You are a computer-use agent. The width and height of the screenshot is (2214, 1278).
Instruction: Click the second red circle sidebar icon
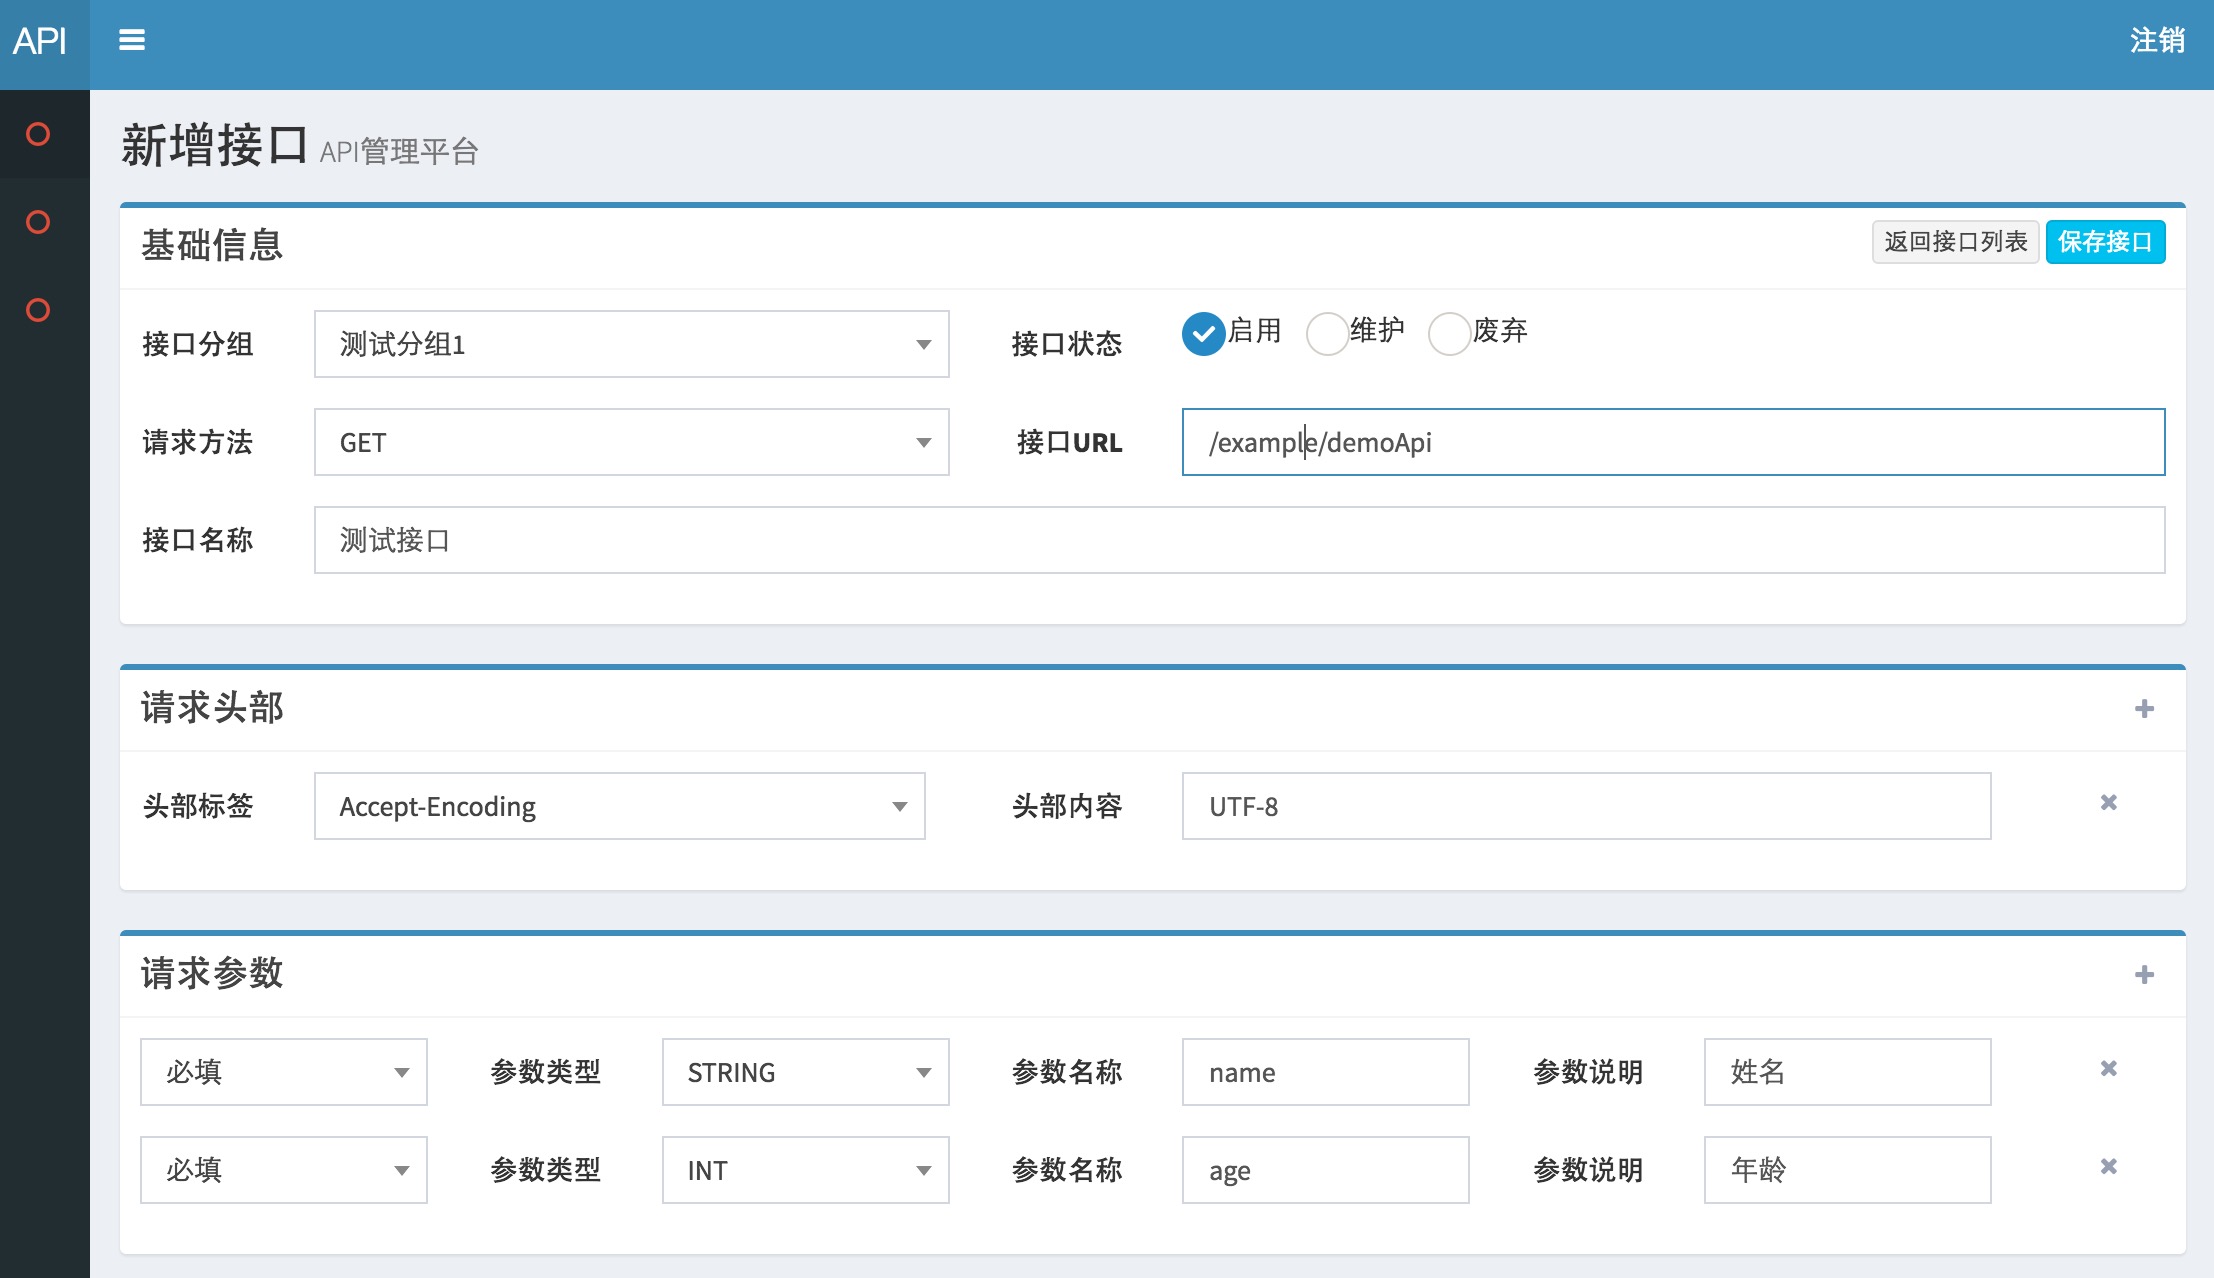click(38, 222)
